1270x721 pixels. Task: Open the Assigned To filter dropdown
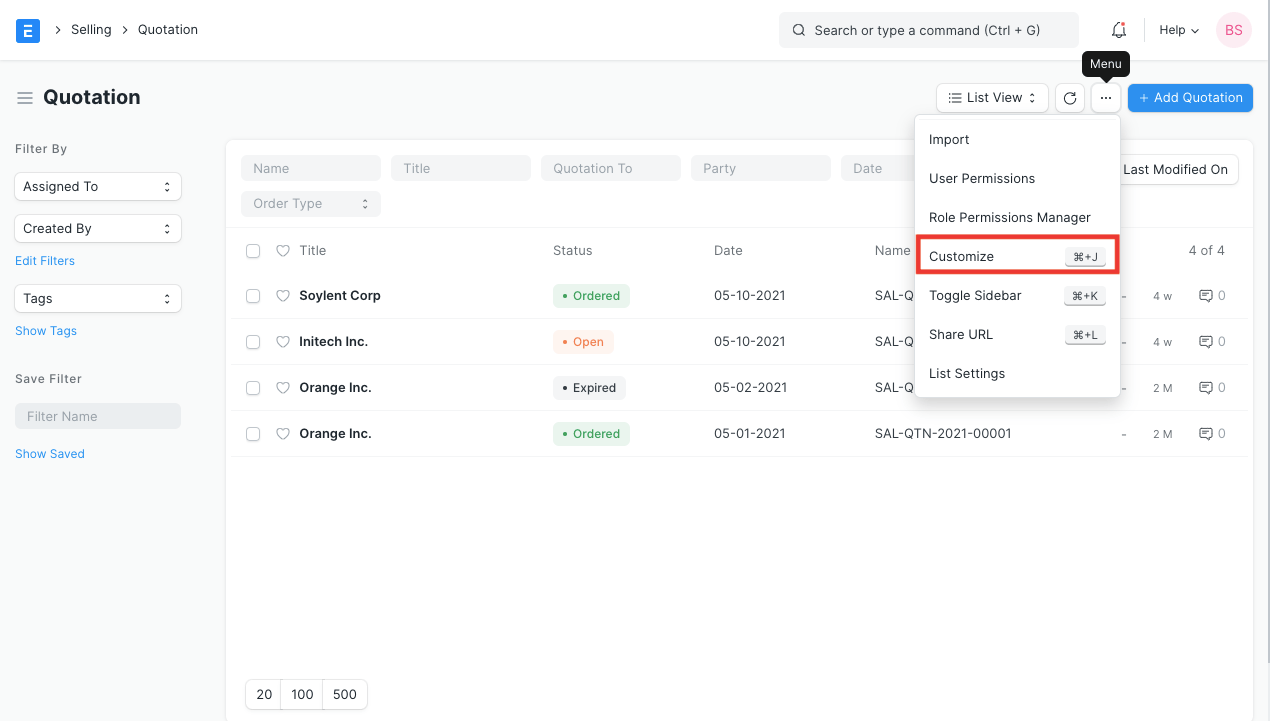click(x=97, y=186)
